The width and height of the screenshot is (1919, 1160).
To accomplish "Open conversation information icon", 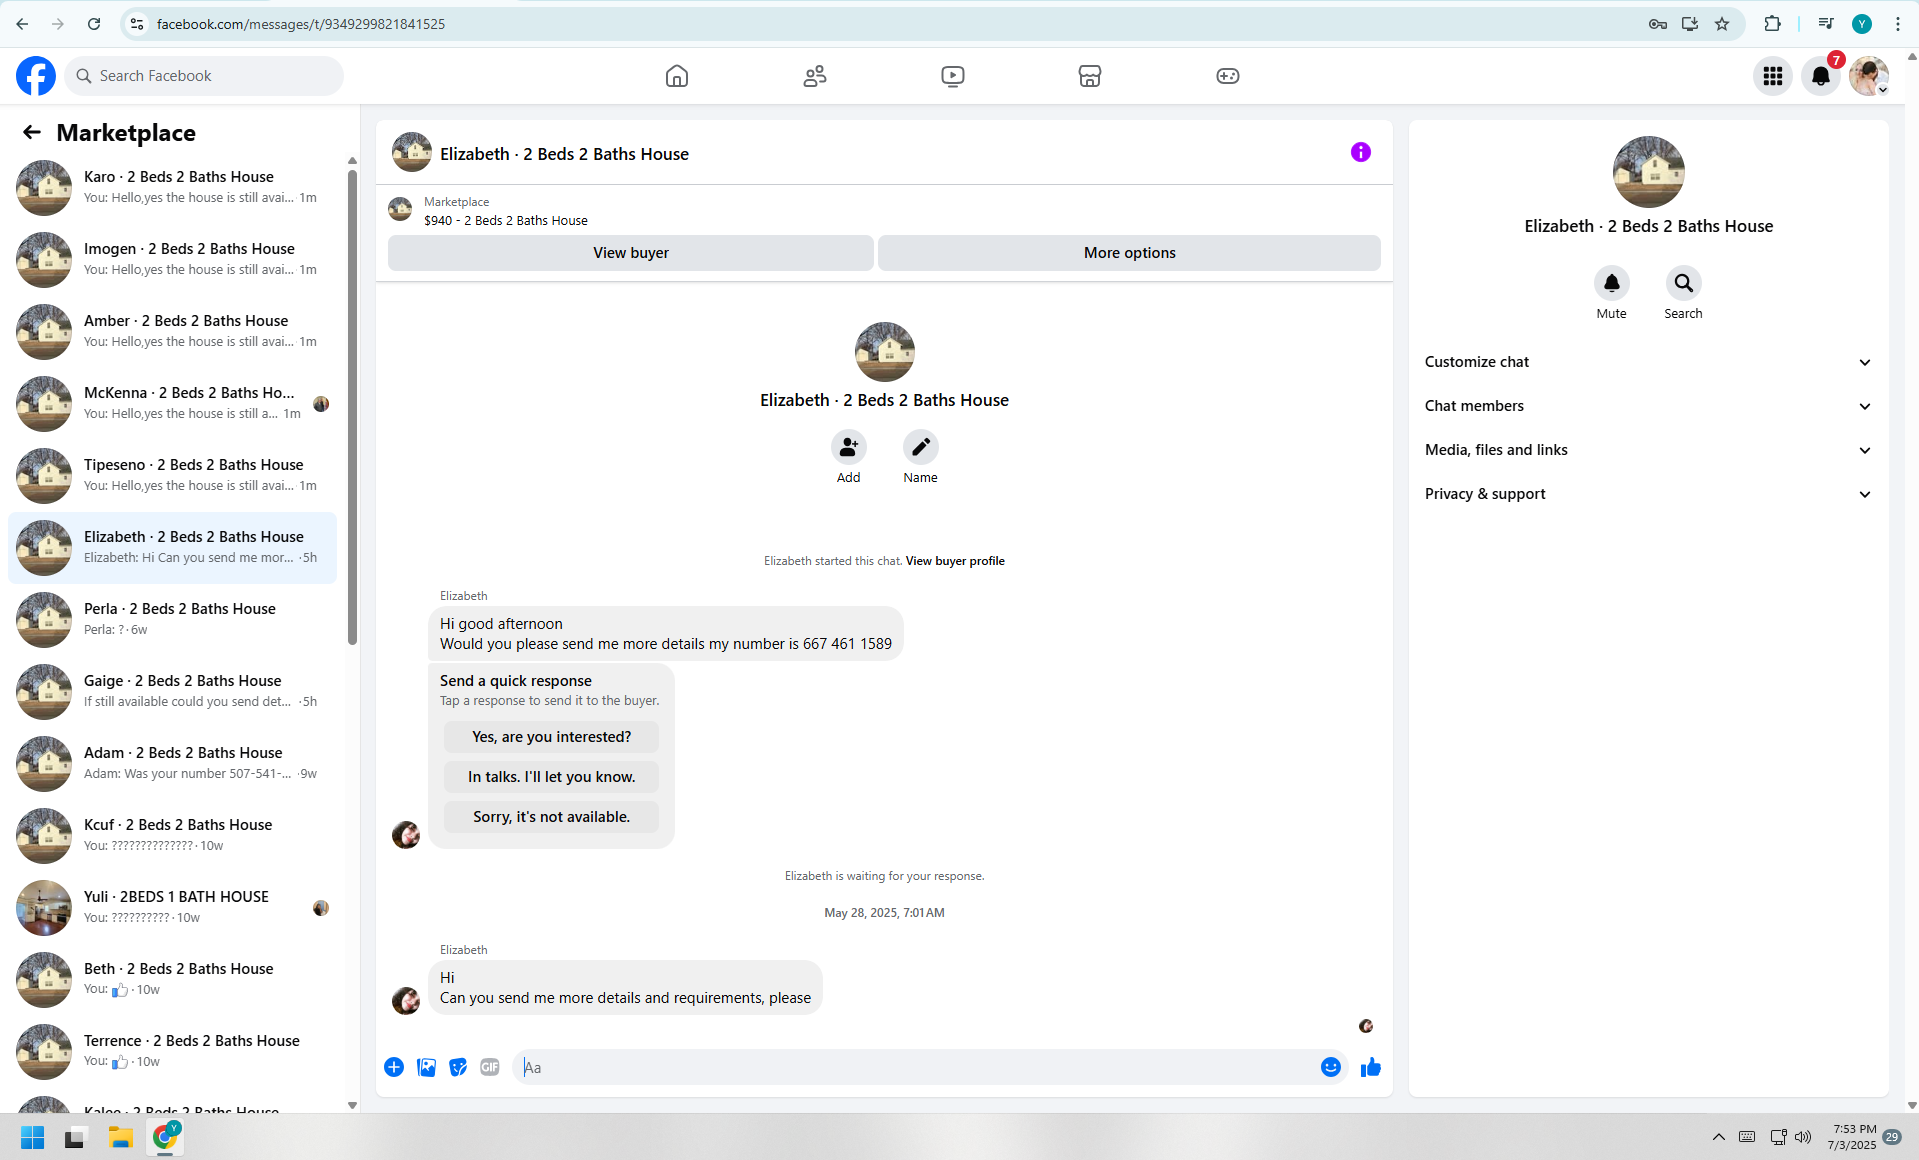I will tap(1361, 152).
